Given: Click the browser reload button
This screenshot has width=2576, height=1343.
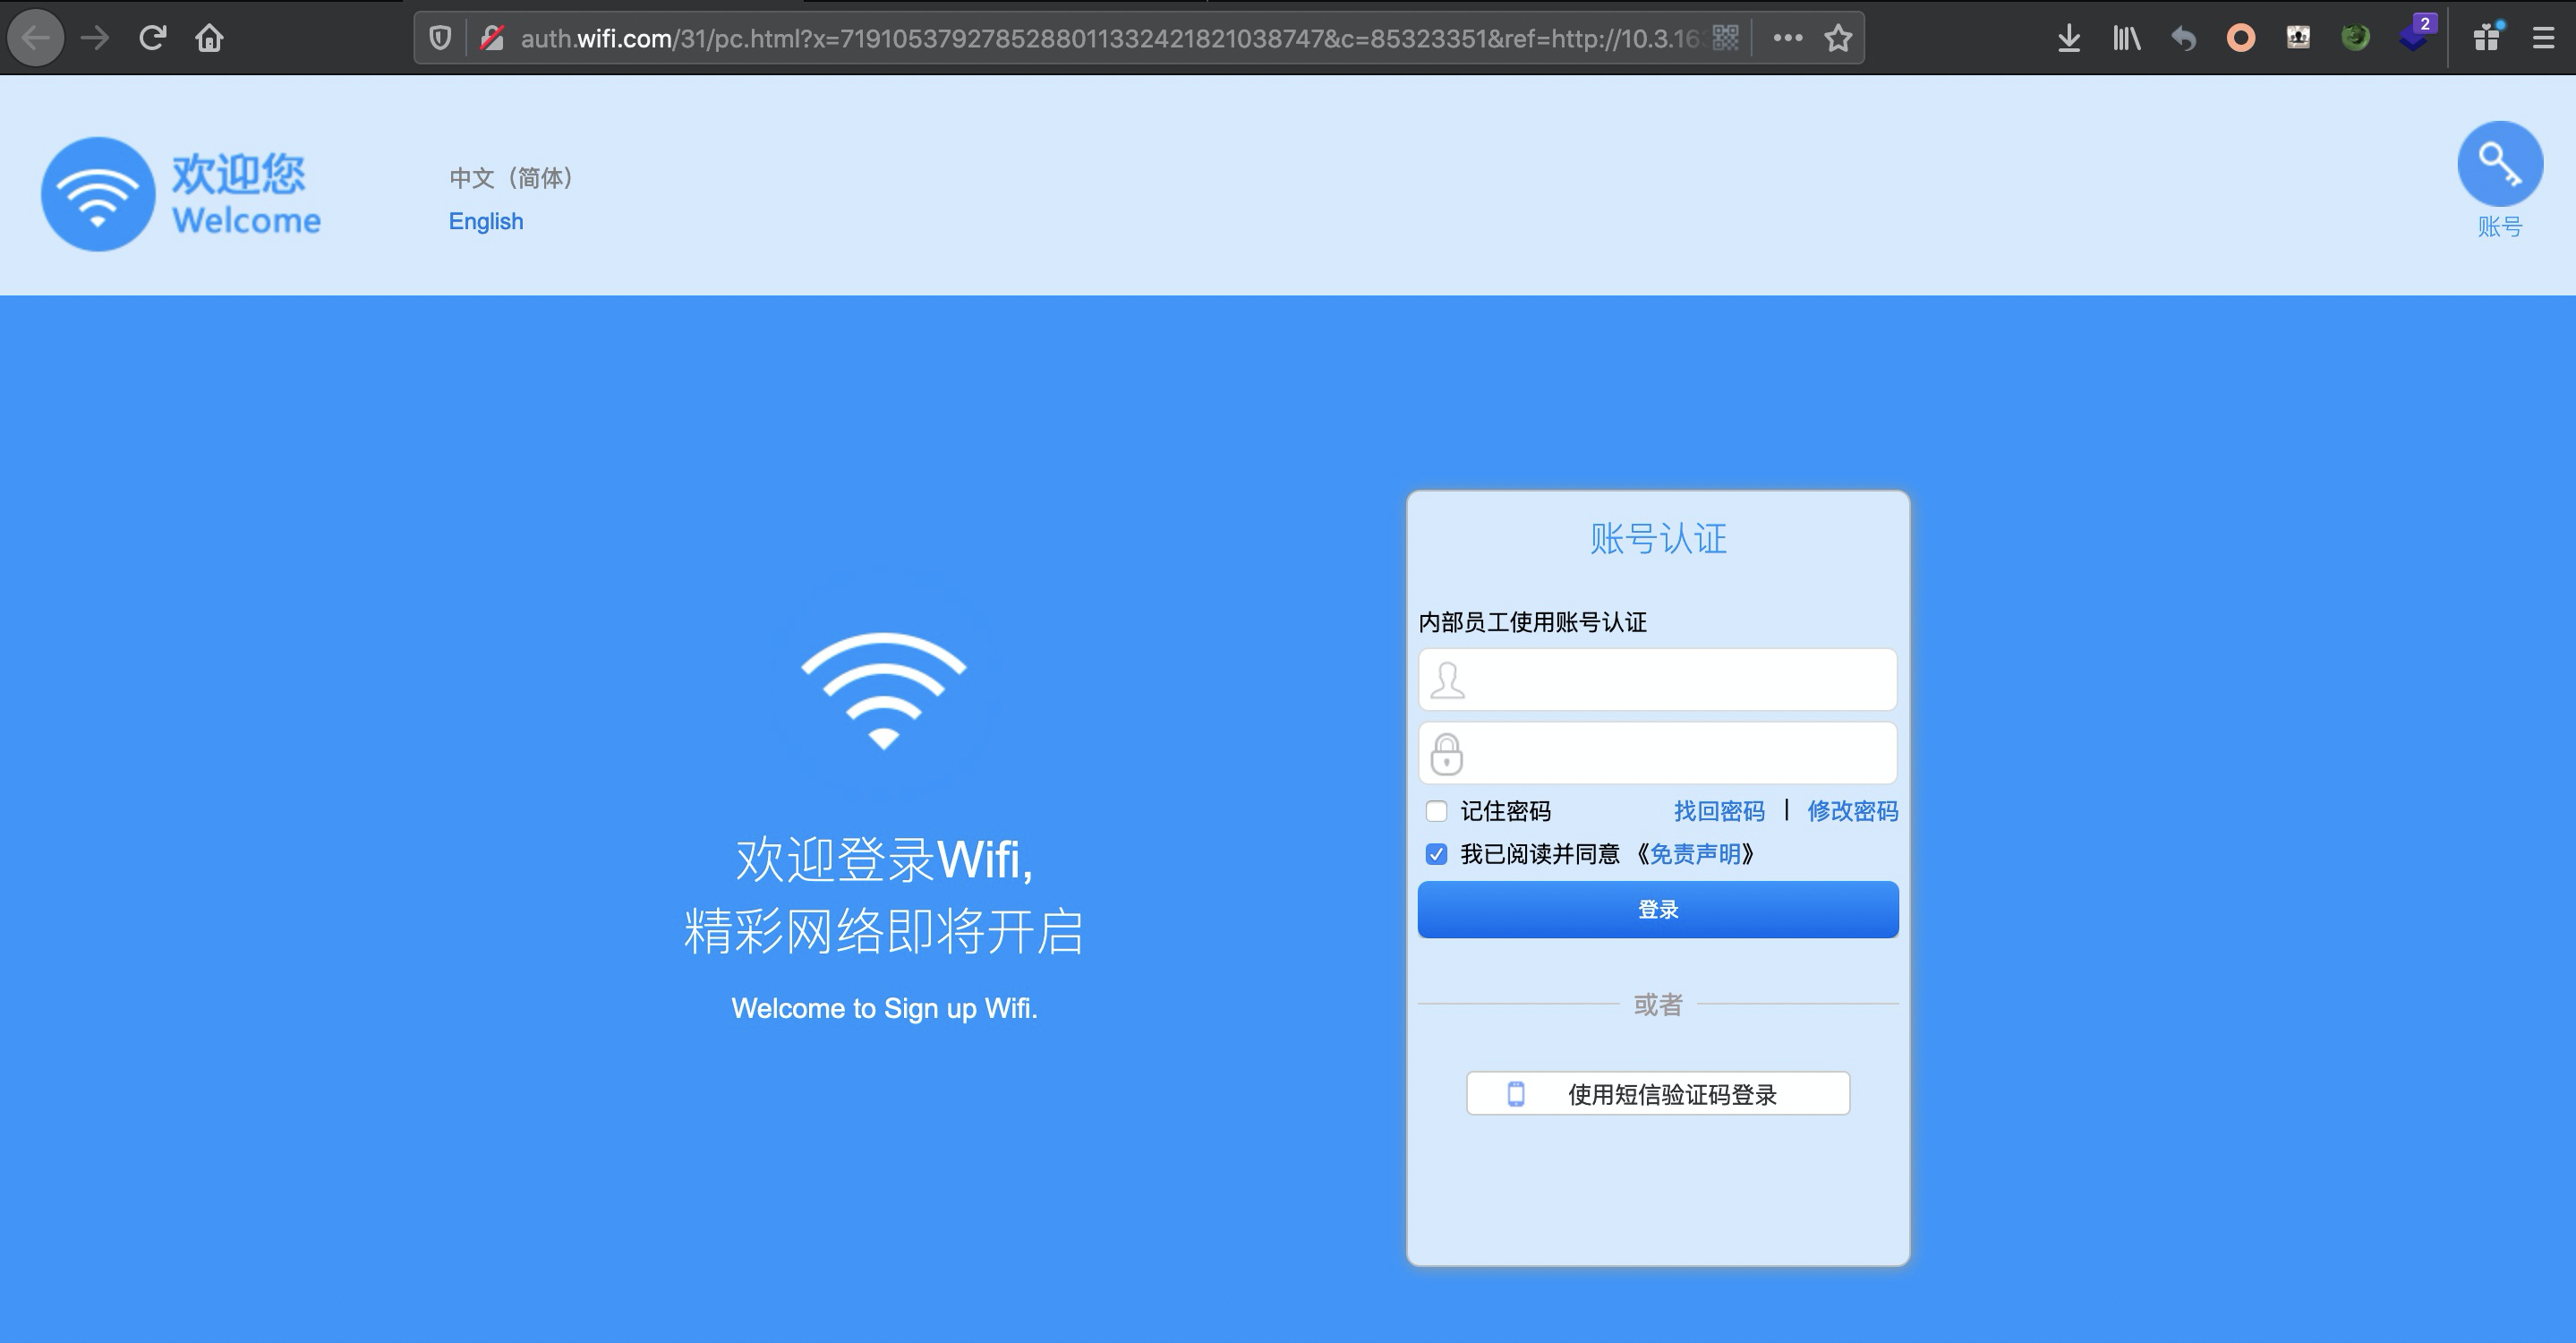Looking at the screenshot, I should click(152, 38).
